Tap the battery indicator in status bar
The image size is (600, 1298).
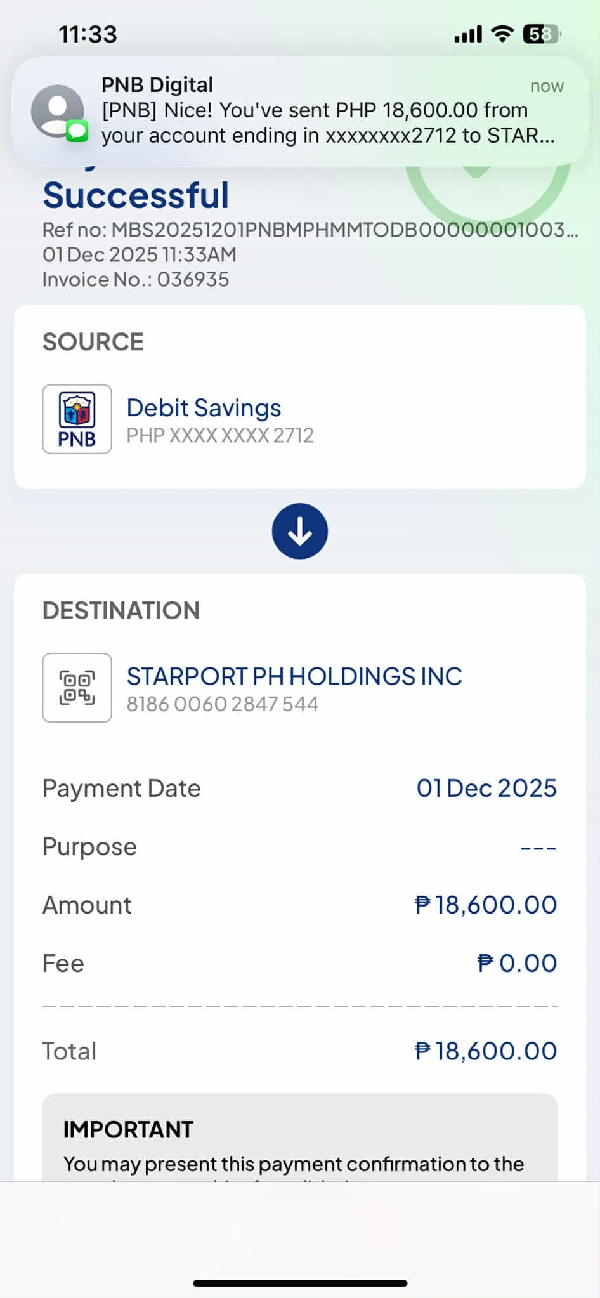pyautogui.click(x=541, y=34)
